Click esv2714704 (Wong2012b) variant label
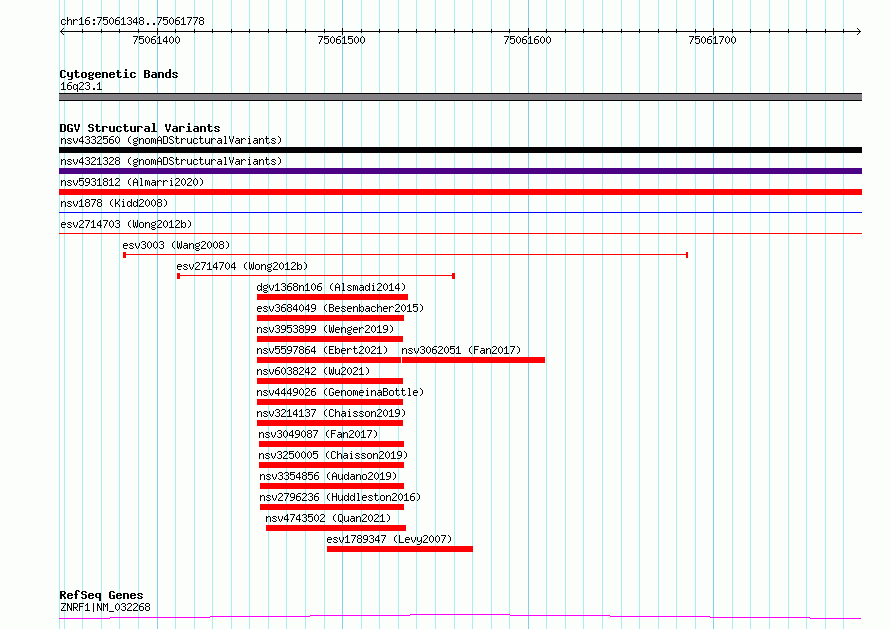Viewport: 890px width, 629px height. [x=242, y=266]
